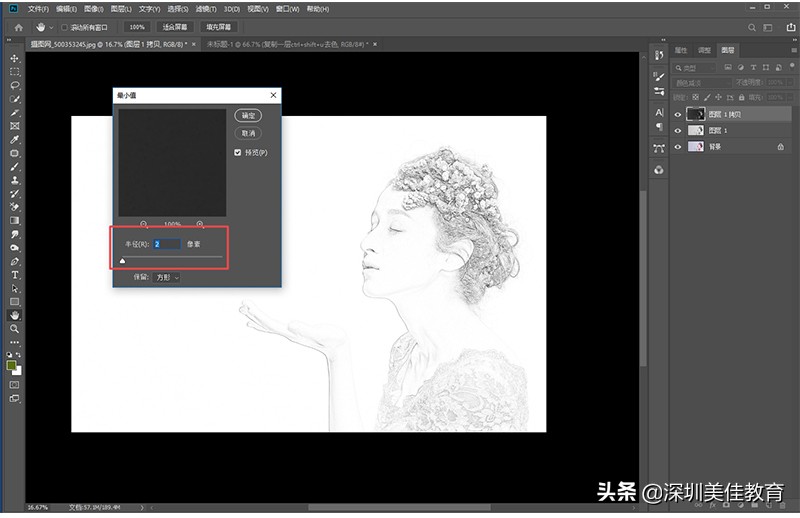Switch to the 未标题-1 document tab
Viewport: 800px width, 518px height.
point(287,44)
